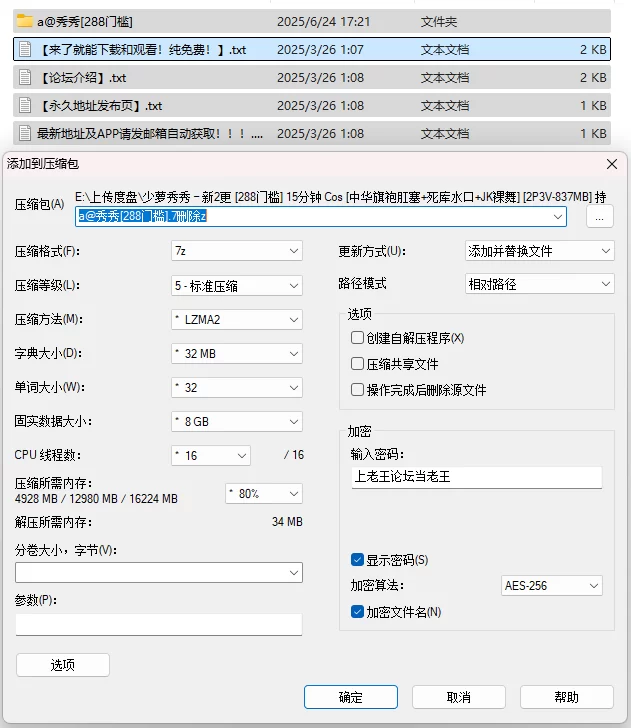Viewport: 631px width, 728px height.
Task: Open the 加密算法 AES-256 dropdown
Action: pos(552,585)
